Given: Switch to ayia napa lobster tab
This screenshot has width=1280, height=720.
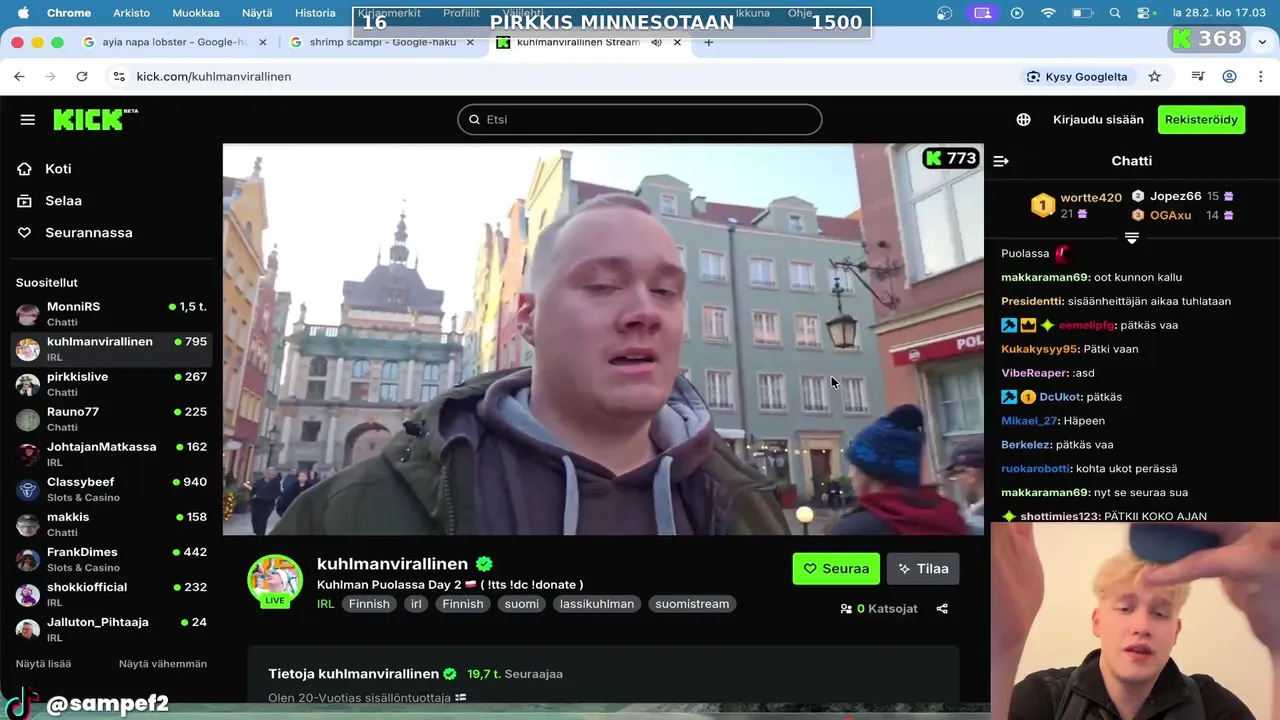Looking at the screenshot, I should (173, 42).
